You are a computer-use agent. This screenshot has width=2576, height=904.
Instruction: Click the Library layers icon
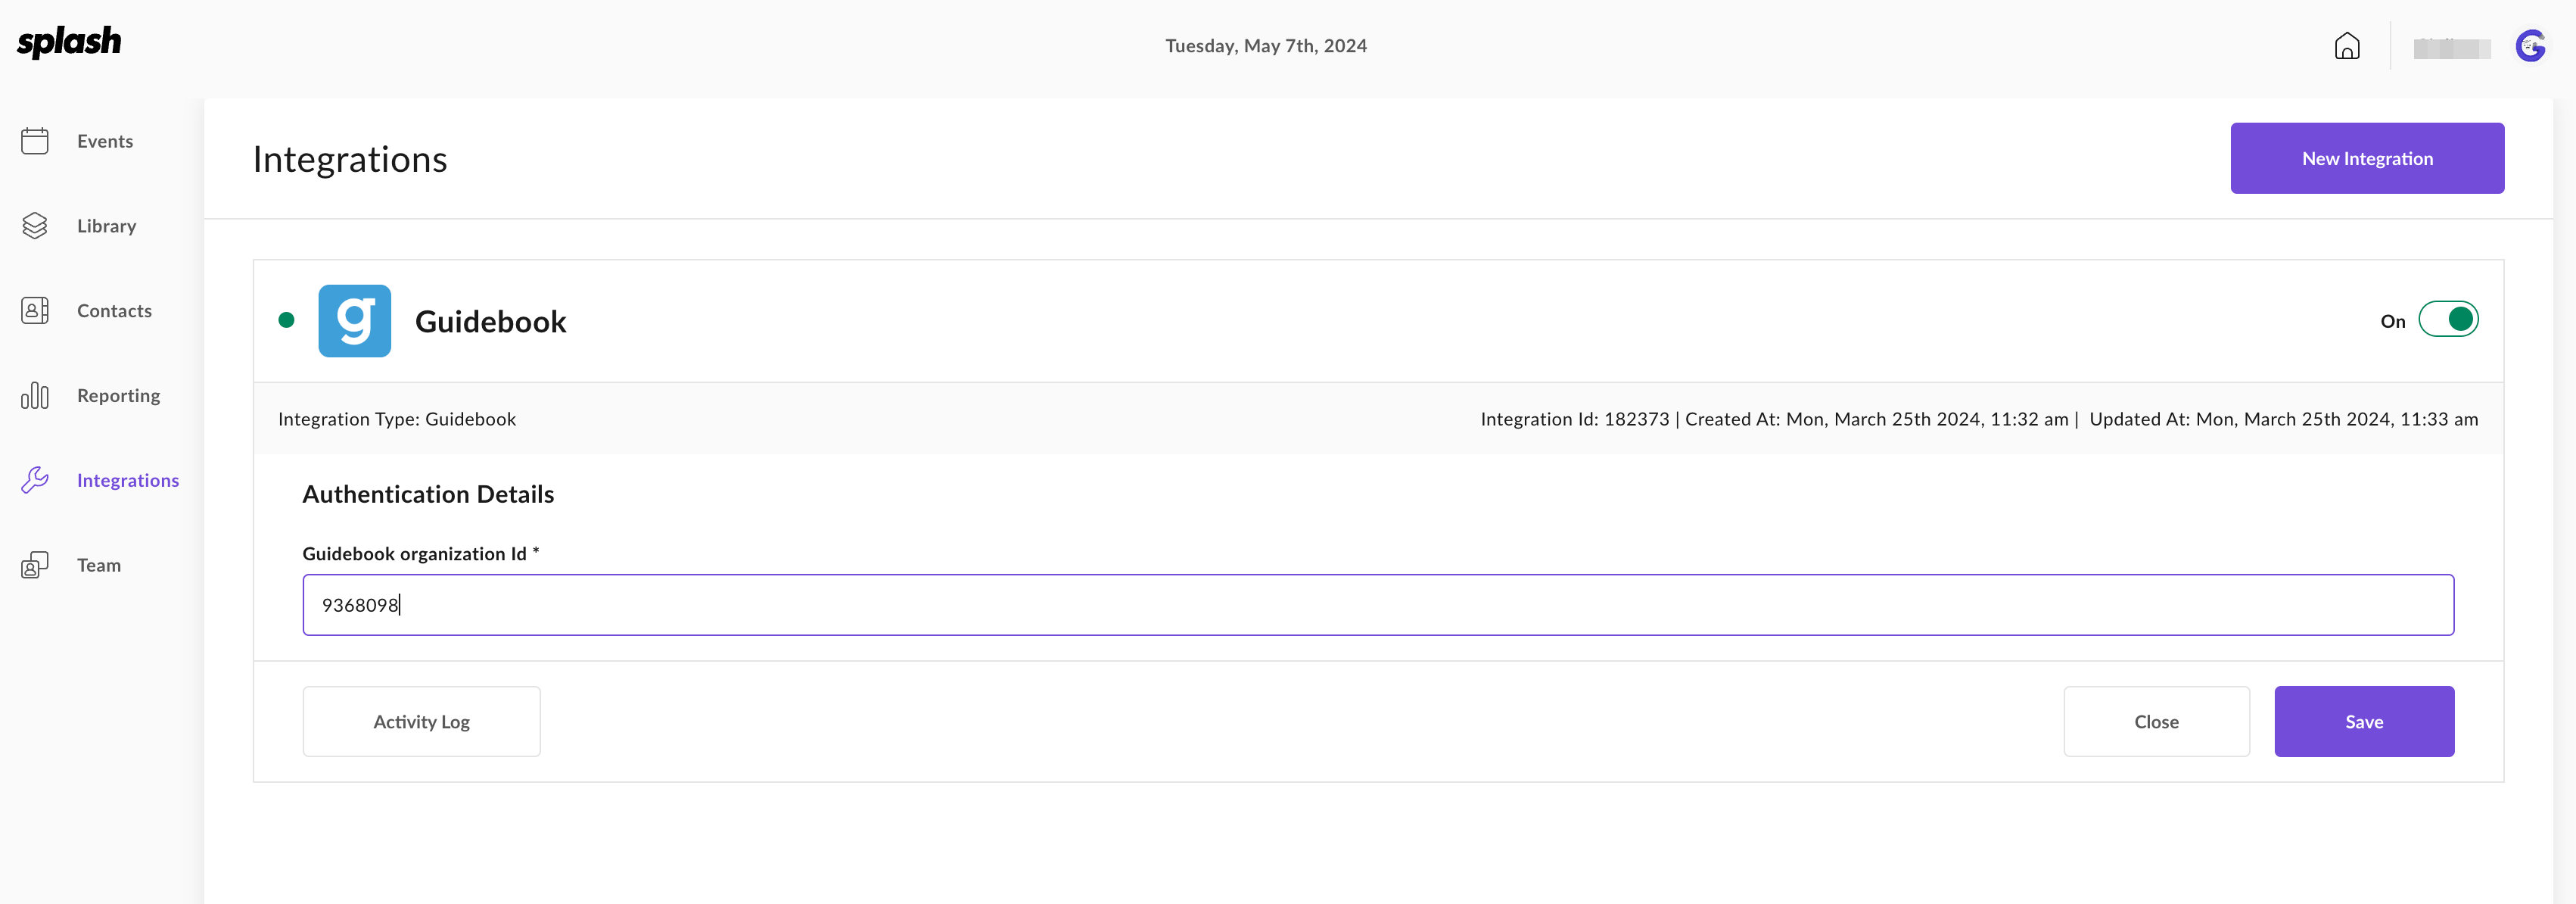pos(35,226)
